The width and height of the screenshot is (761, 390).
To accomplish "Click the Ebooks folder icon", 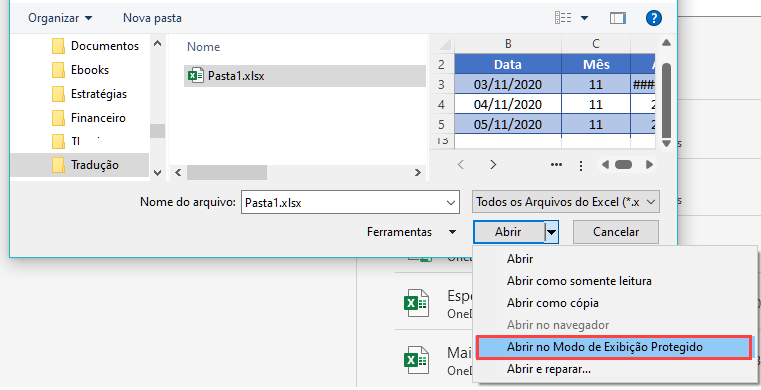I will 58,70.
